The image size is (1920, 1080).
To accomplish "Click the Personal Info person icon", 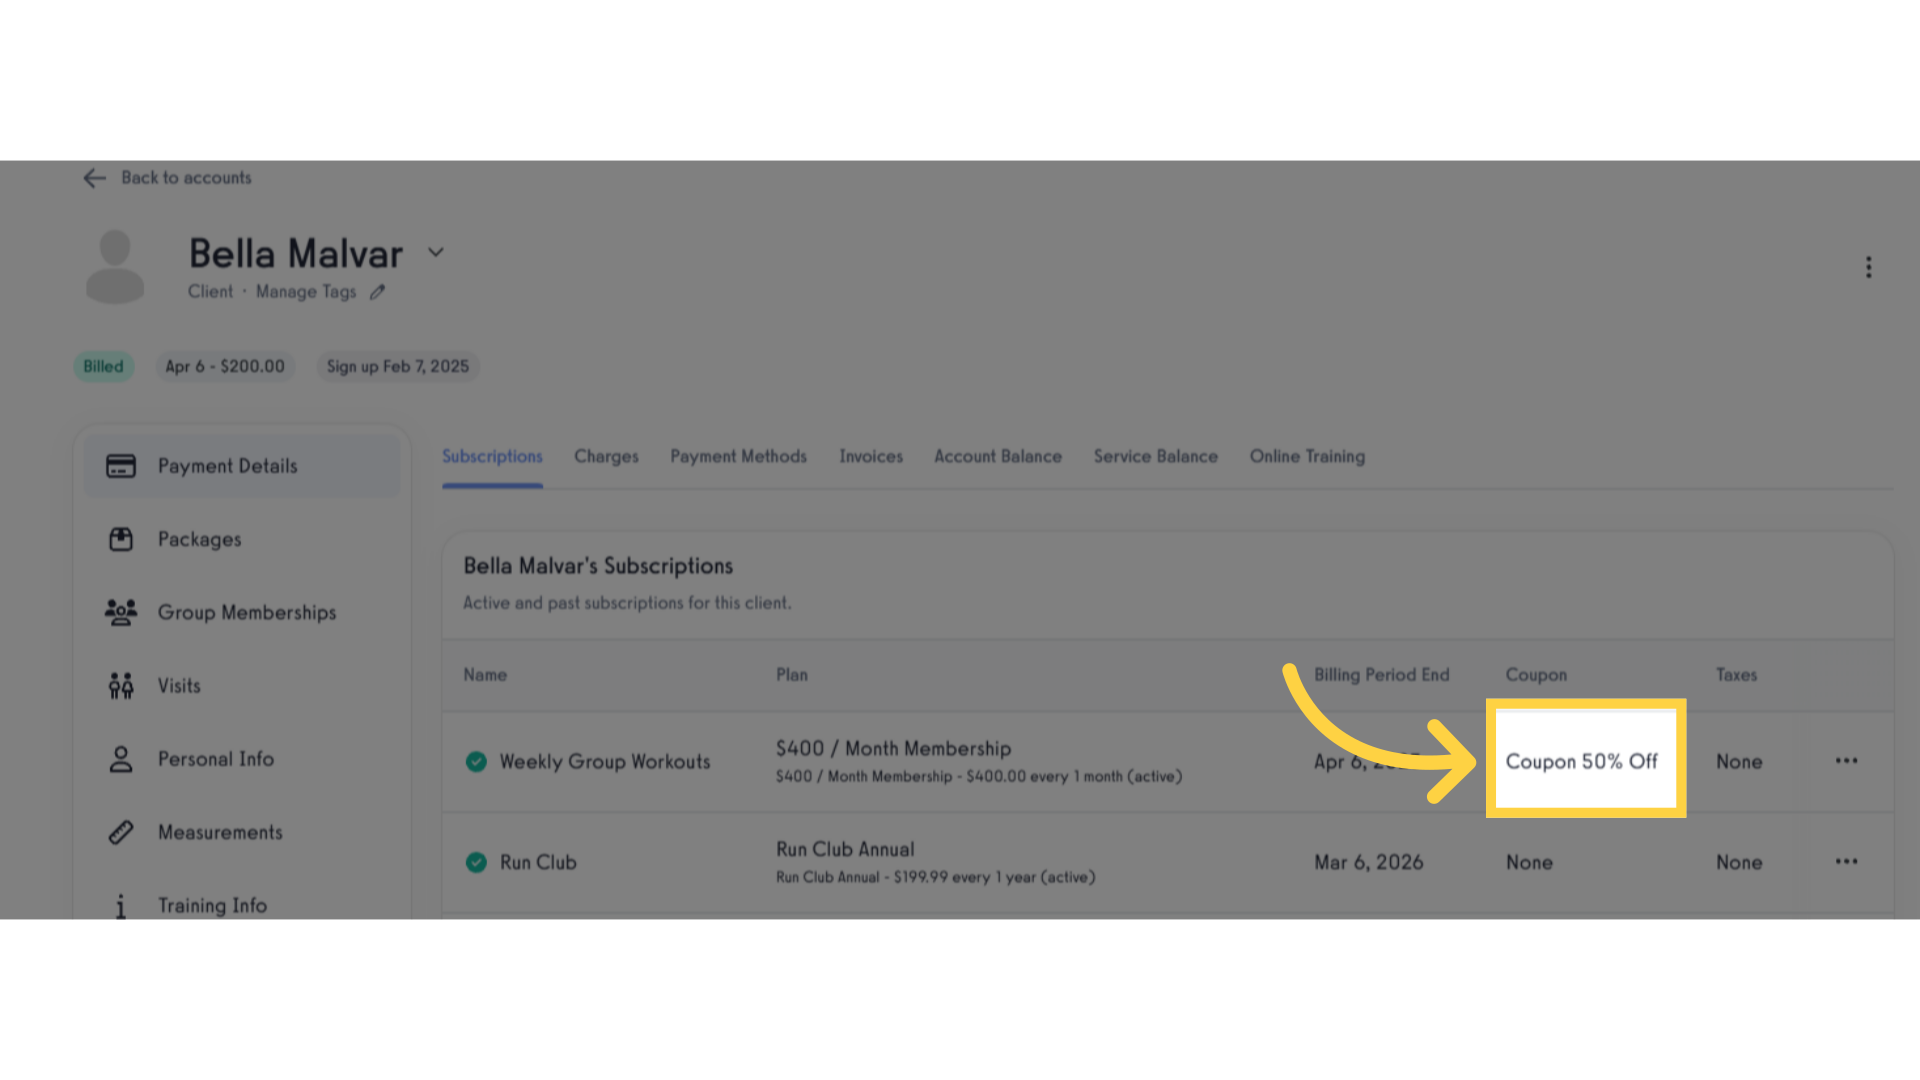I will click(121, 759).
